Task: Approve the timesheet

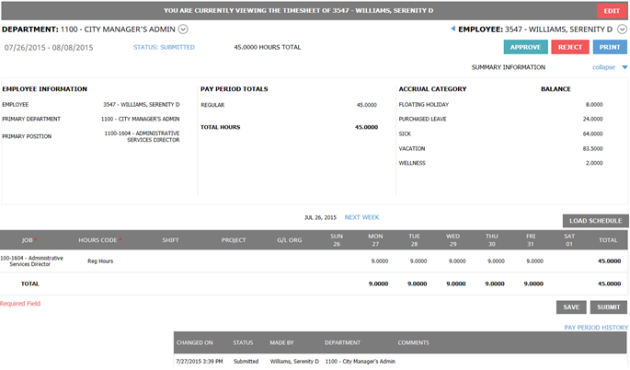Action: point(526,47)
